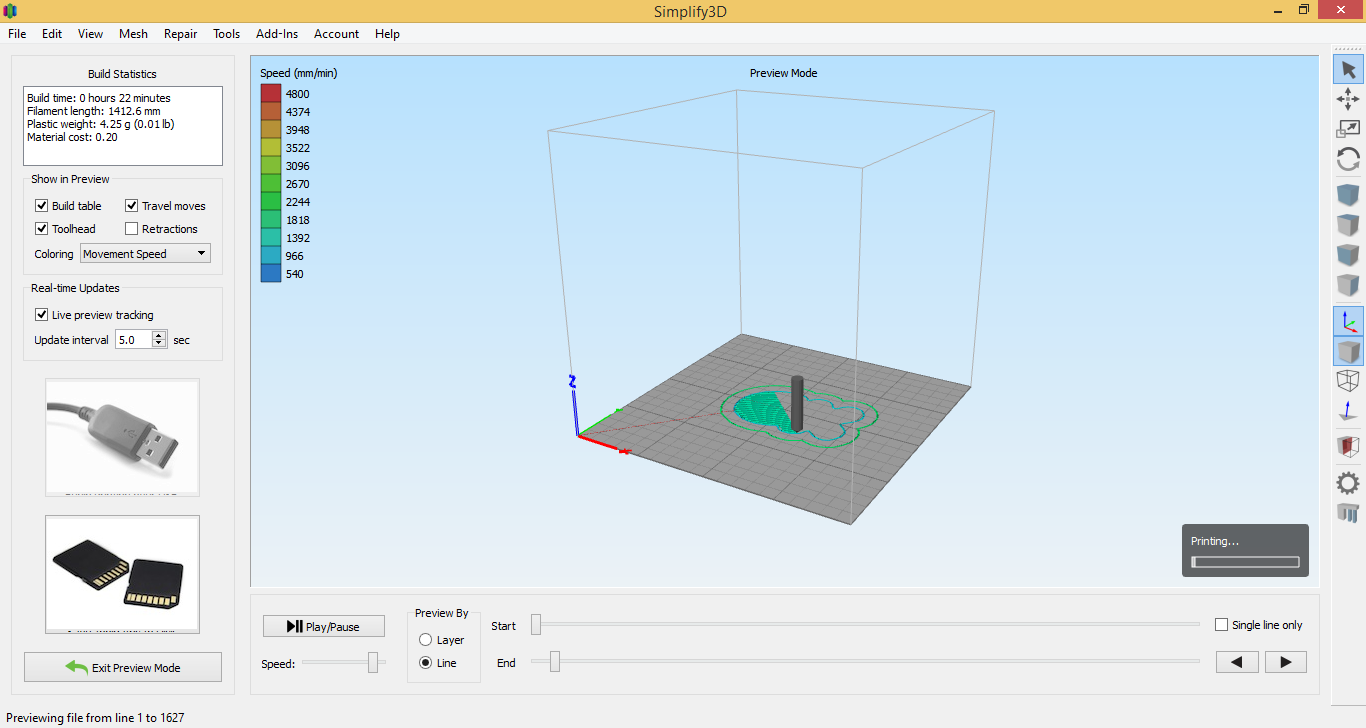Viewport: 1366px width, 728px height.
Task: Click the 'Filament length: 1412.6 mm' line
Action: pos(93,111)
